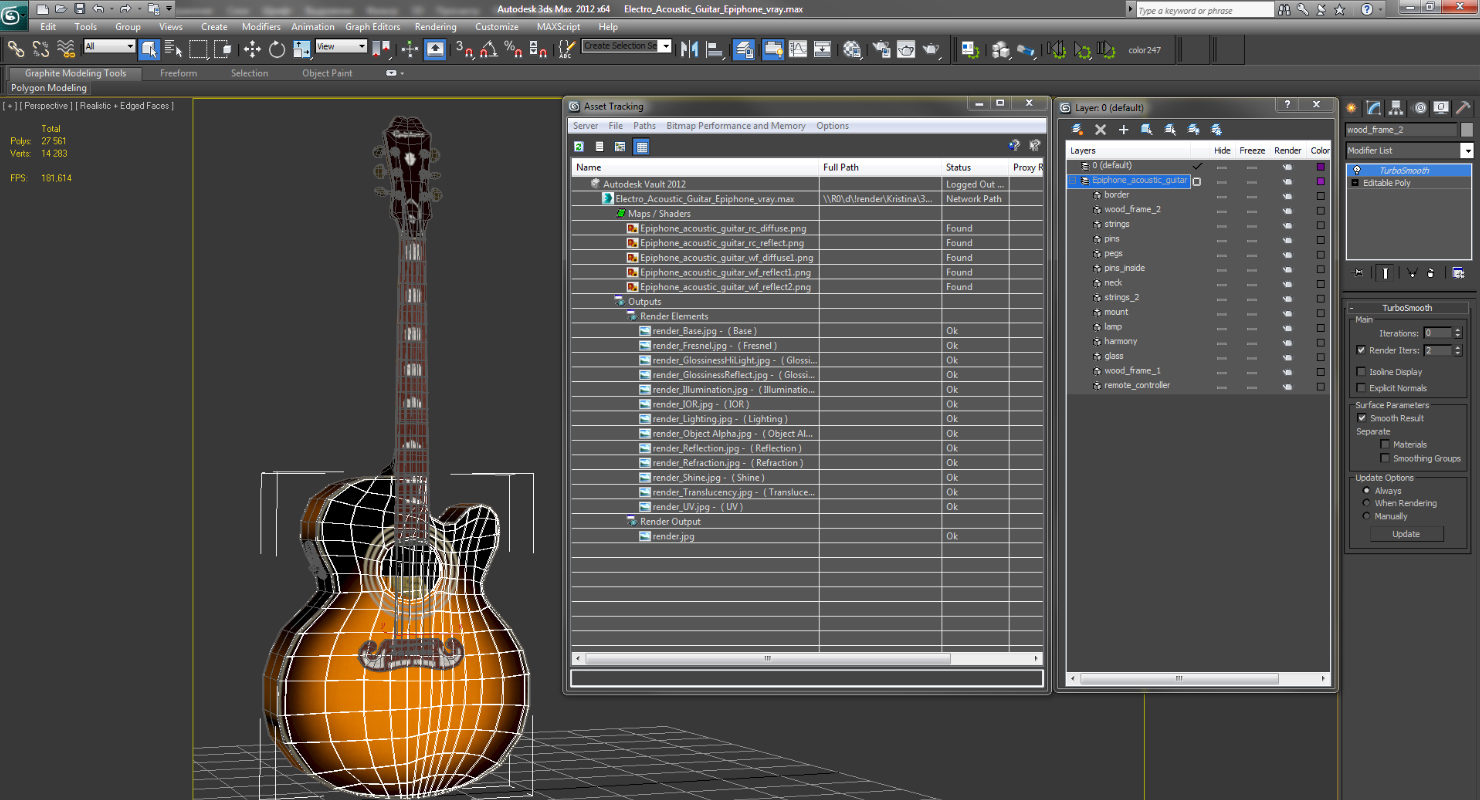1480x800 pixels.
Task: Enable Explicit Normals checkbox
Action: (1361, 387)
